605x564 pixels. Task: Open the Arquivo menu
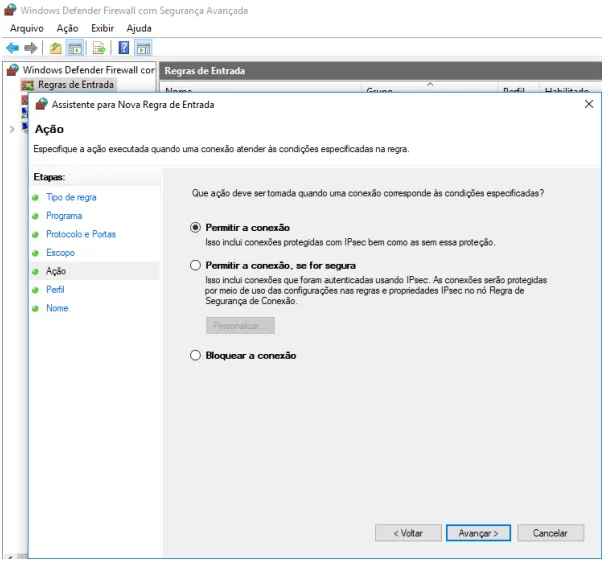[x=27, y=28]
